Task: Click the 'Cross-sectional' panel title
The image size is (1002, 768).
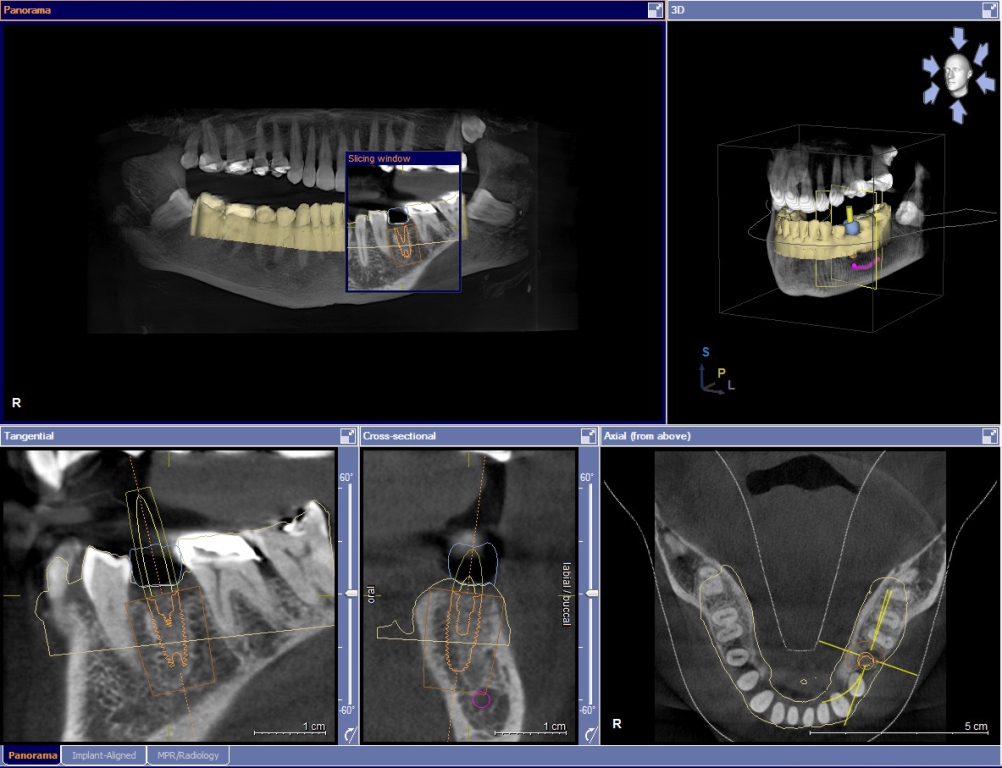Action: tap(399, 436)
